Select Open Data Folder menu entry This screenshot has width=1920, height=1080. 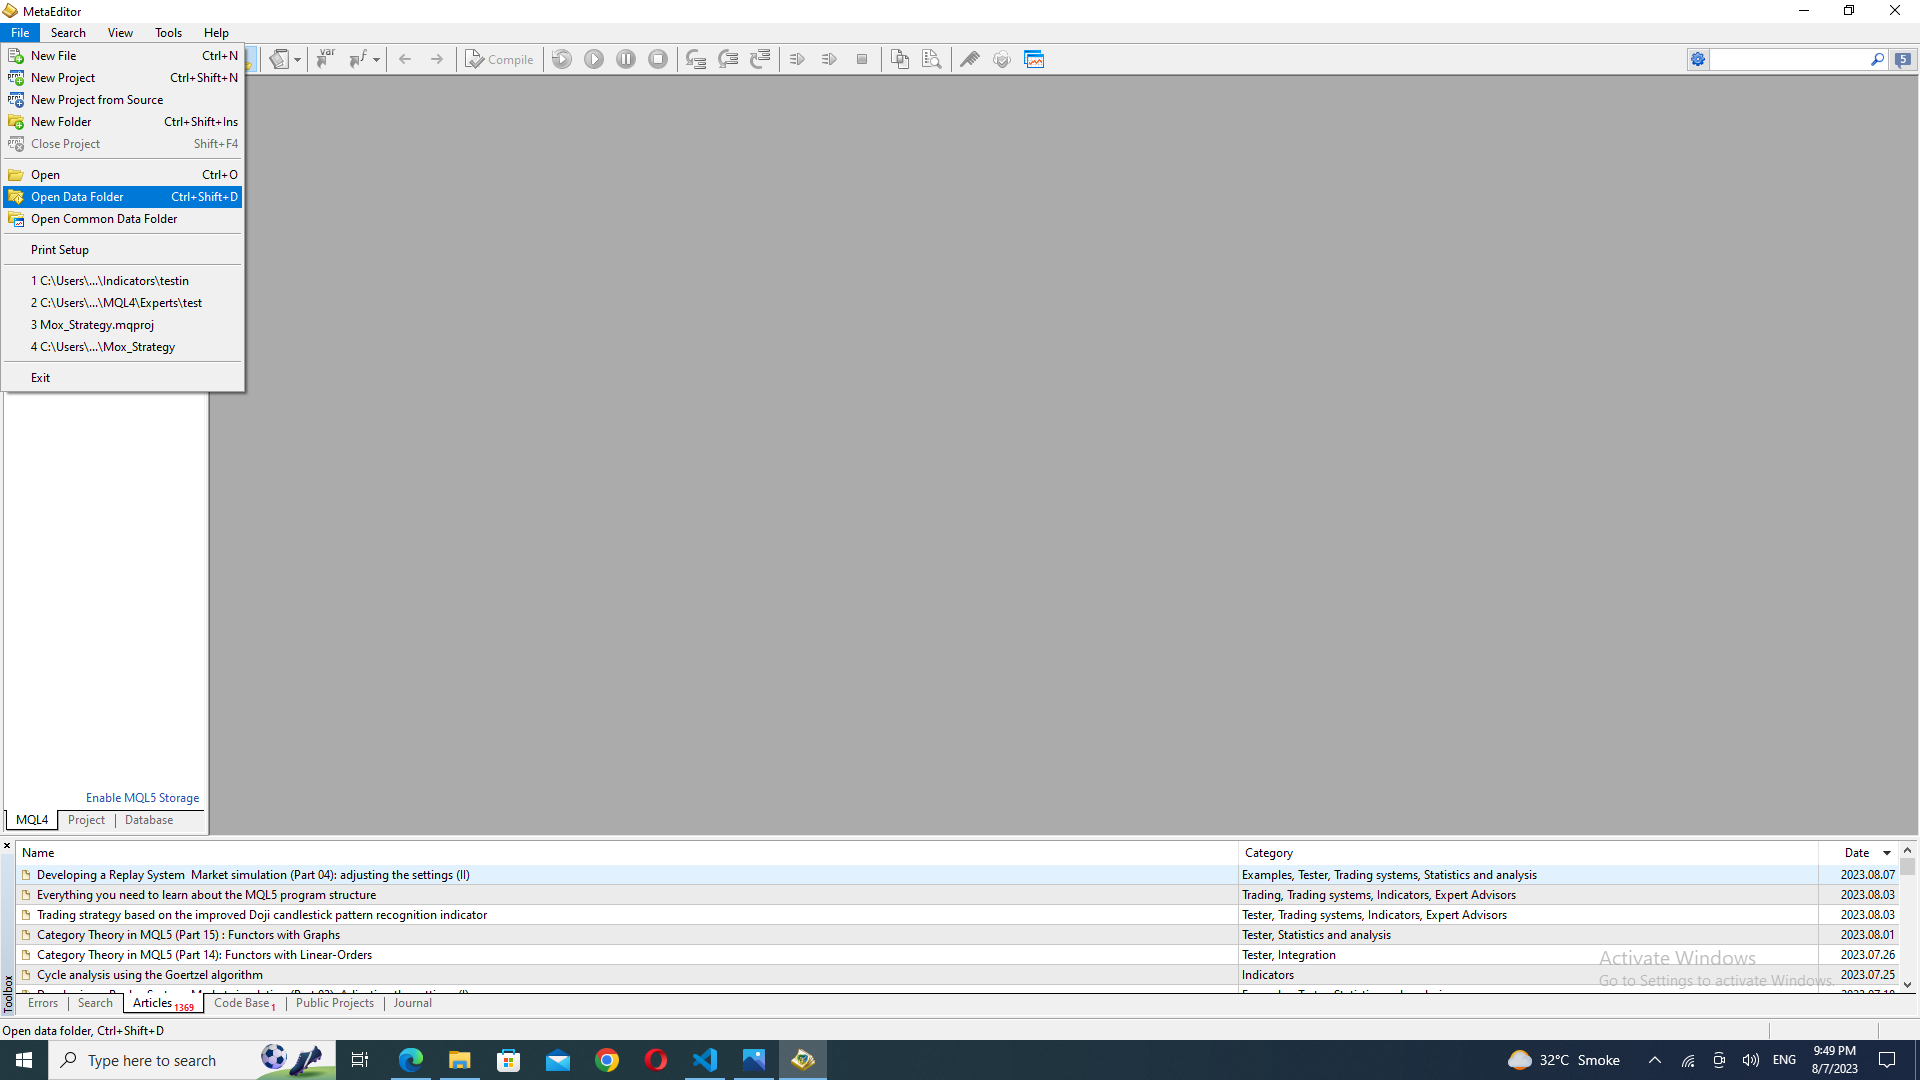77,197
